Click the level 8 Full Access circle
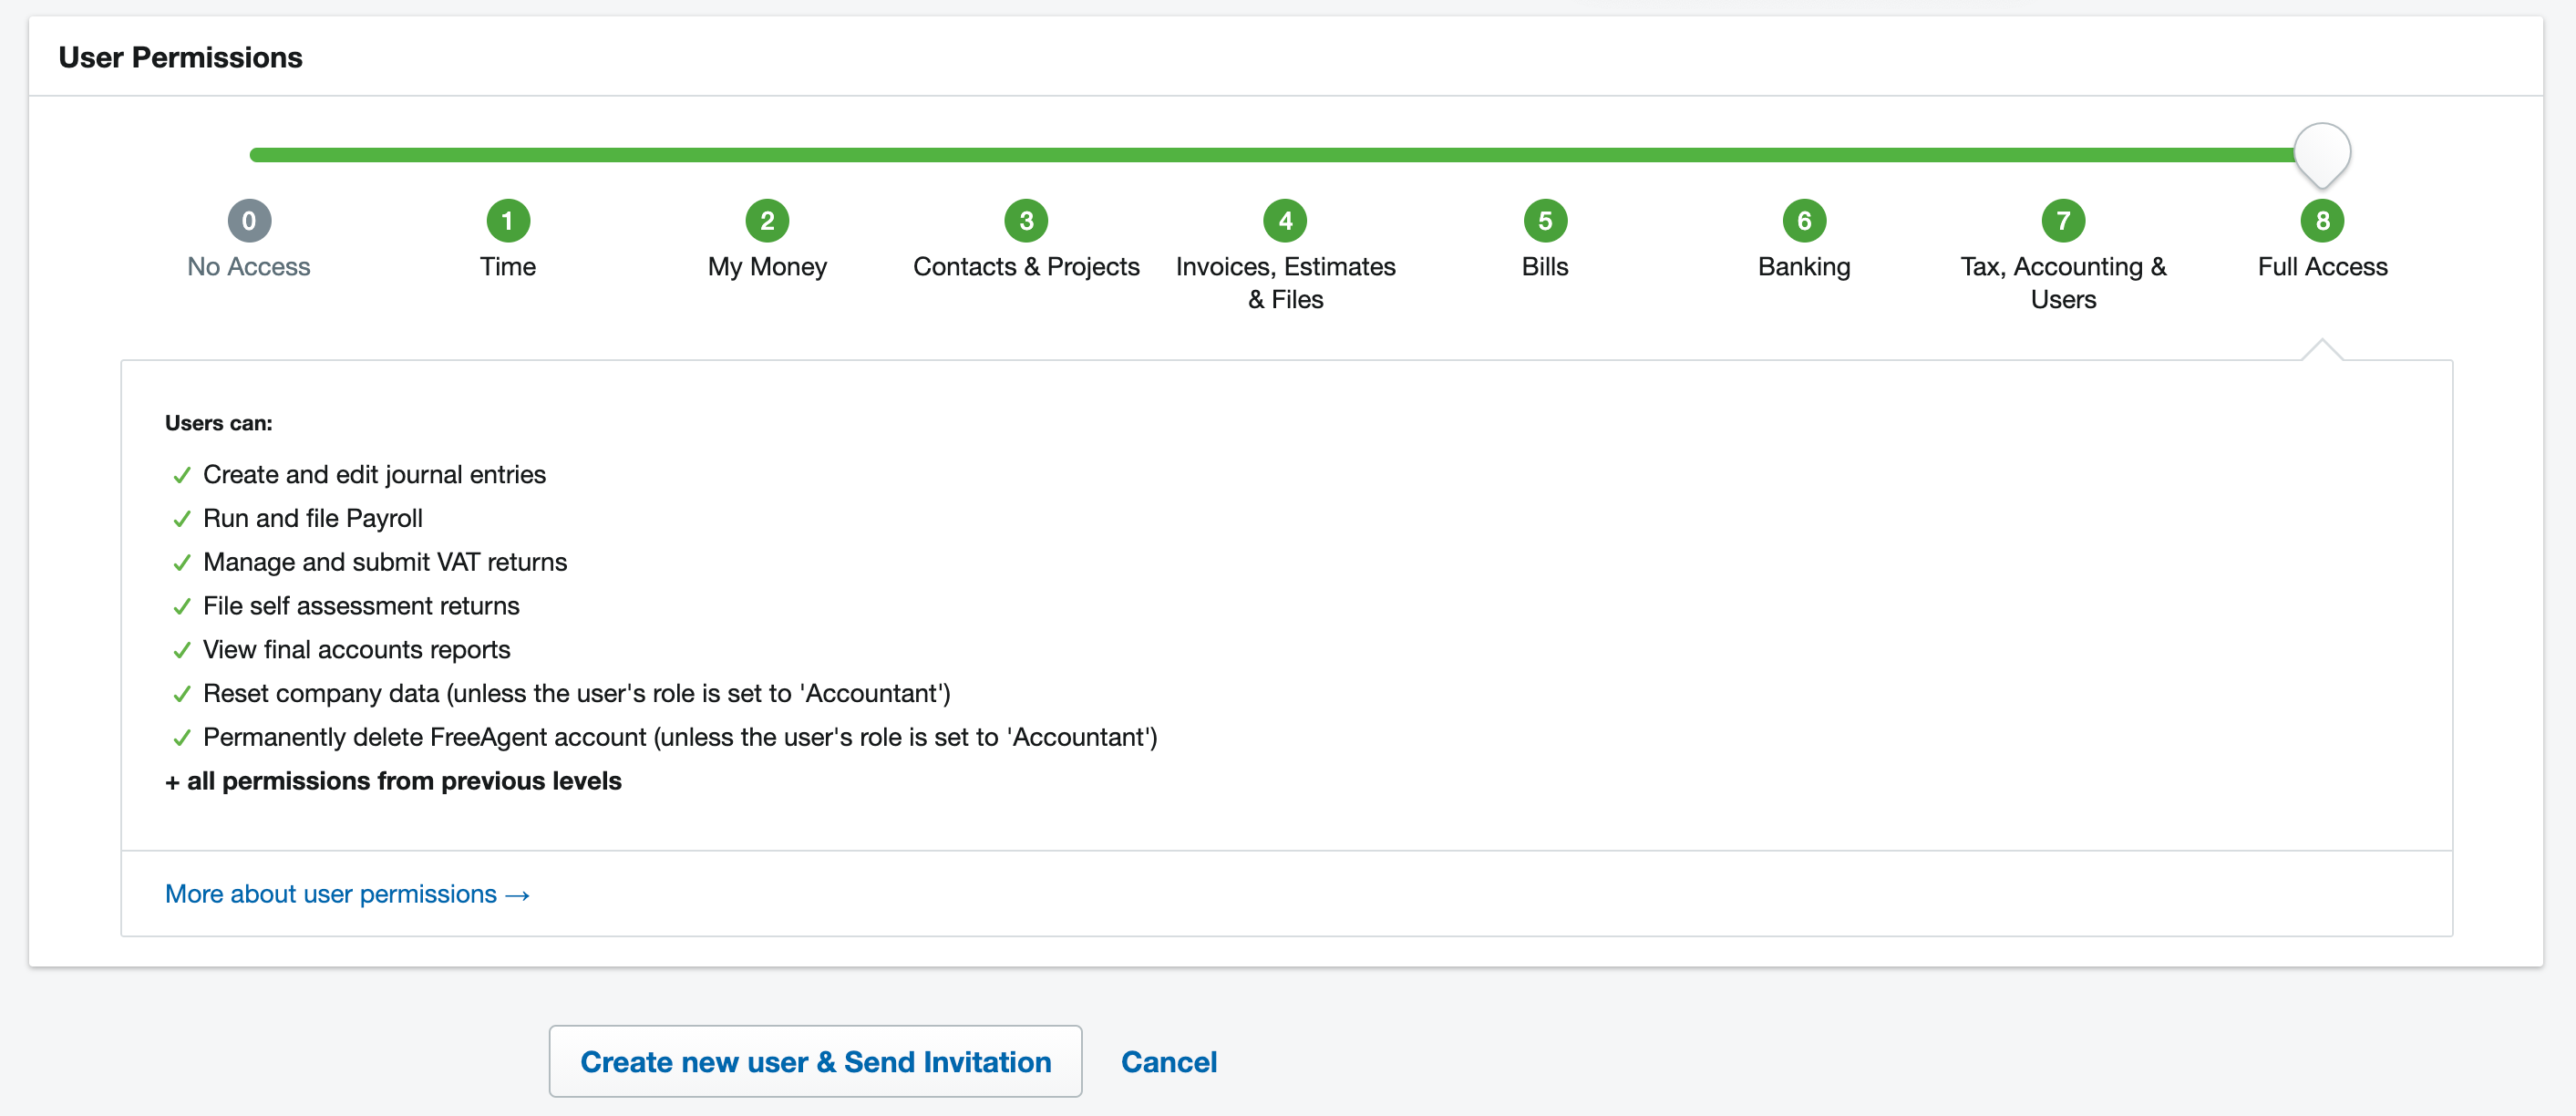This screenshot has width=2576, height=1116. [2322, 221]
